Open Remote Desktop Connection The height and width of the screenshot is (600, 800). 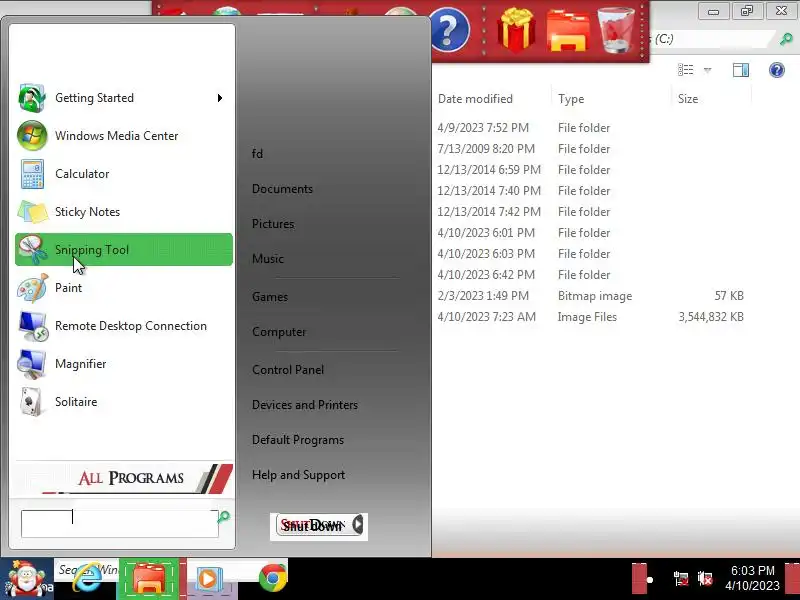point(123,326)
